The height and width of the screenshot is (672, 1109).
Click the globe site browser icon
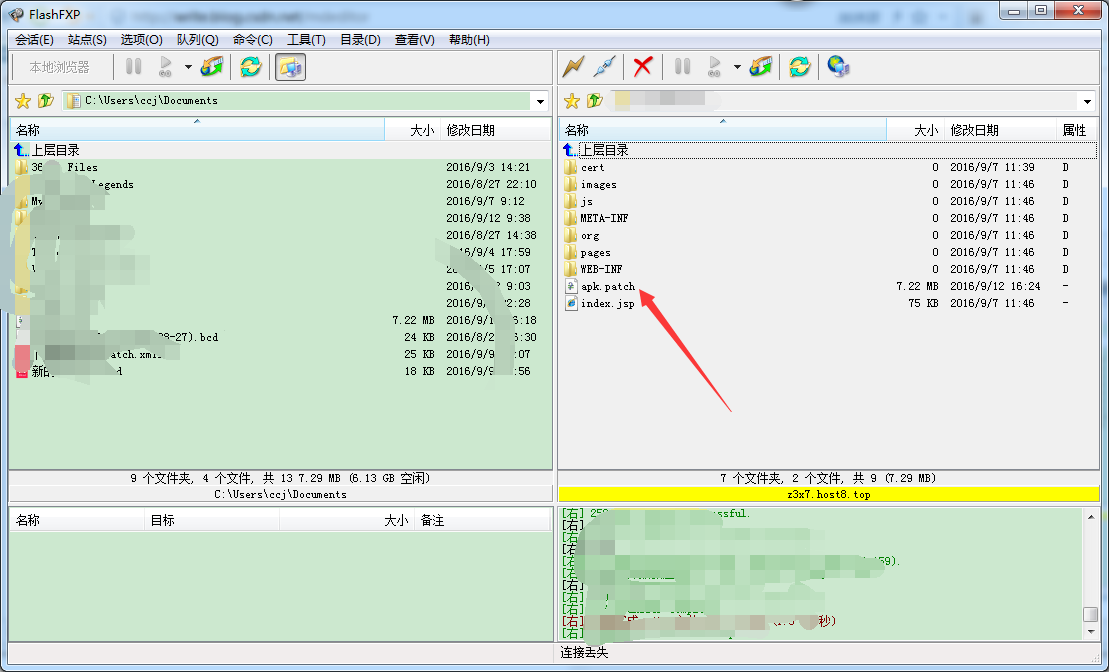pyautogui.click(x=838, y=66)
